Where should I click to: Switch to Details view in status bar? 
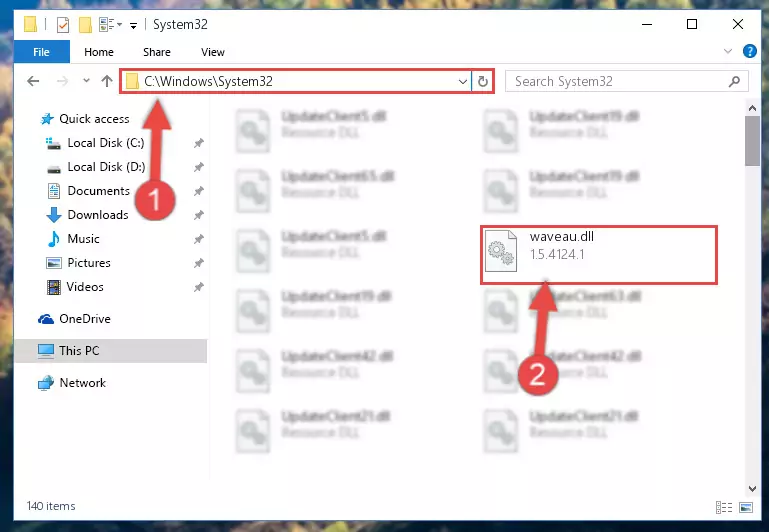pyautogui.click(x=724, y=507)
